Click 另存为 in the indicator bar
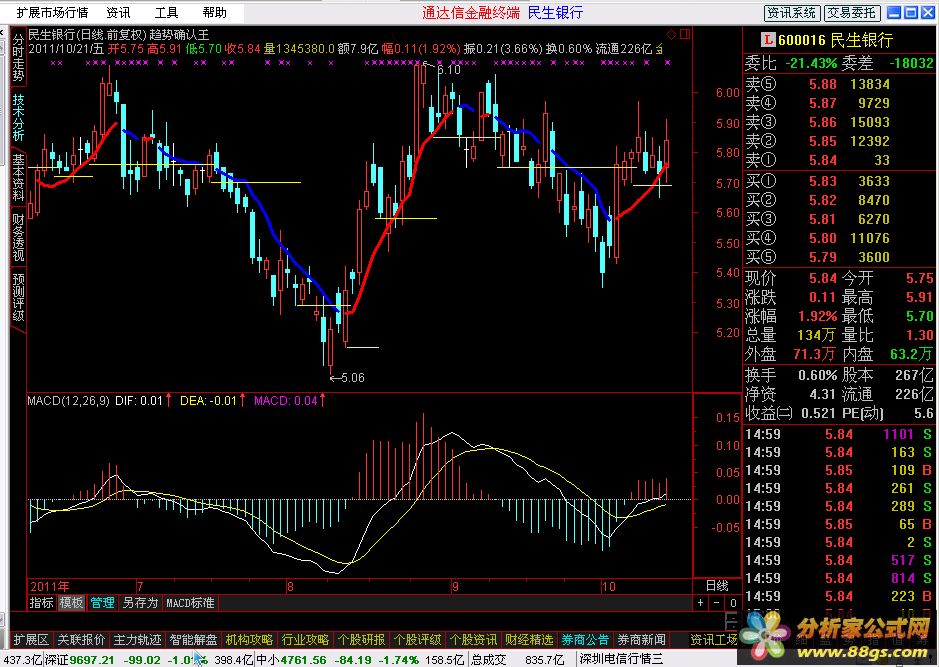The image size is (939, 667). [140, 603]
